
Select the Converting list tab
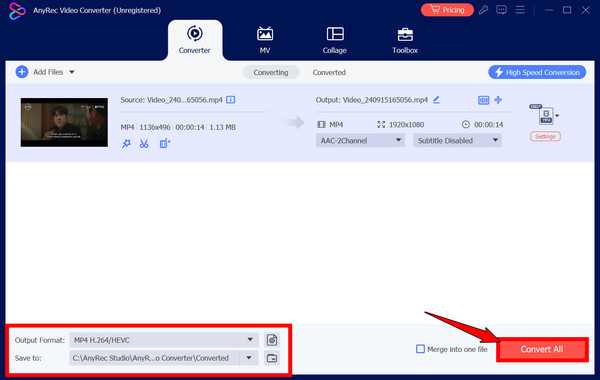tap(271, 72)
